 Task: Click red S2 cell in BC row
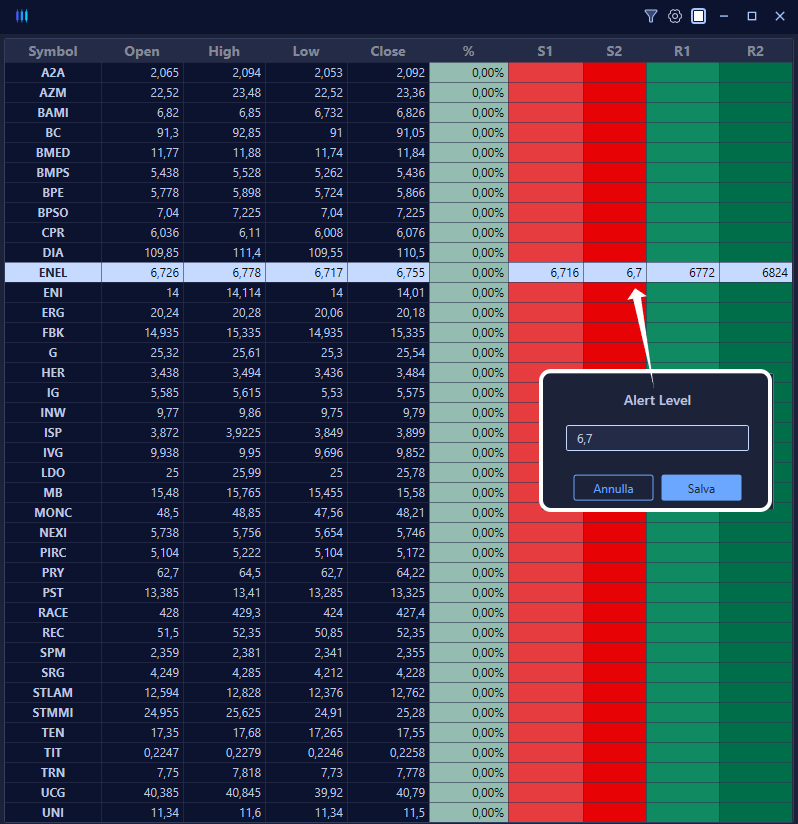[x=615, y=132]
